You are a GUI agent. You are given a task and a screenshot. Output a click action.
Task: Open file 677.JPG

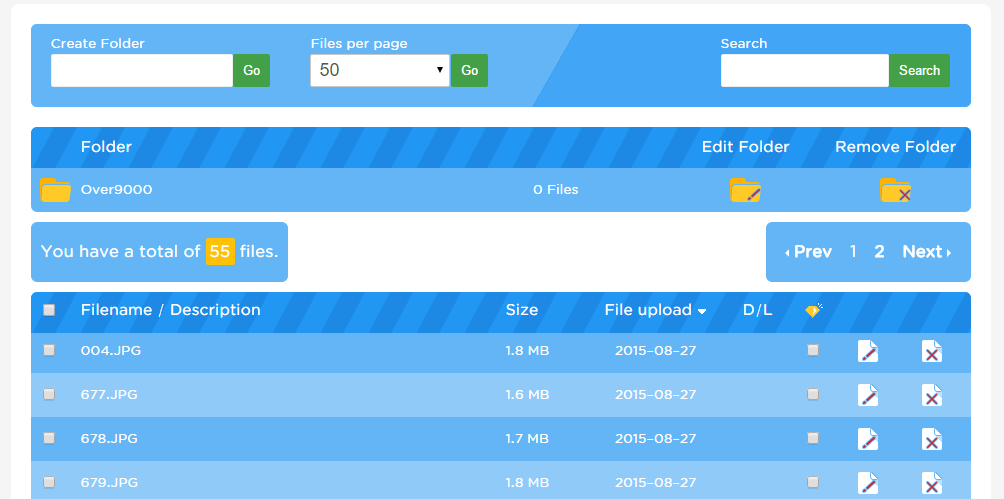pyautogui.click(x=109, y=395)
